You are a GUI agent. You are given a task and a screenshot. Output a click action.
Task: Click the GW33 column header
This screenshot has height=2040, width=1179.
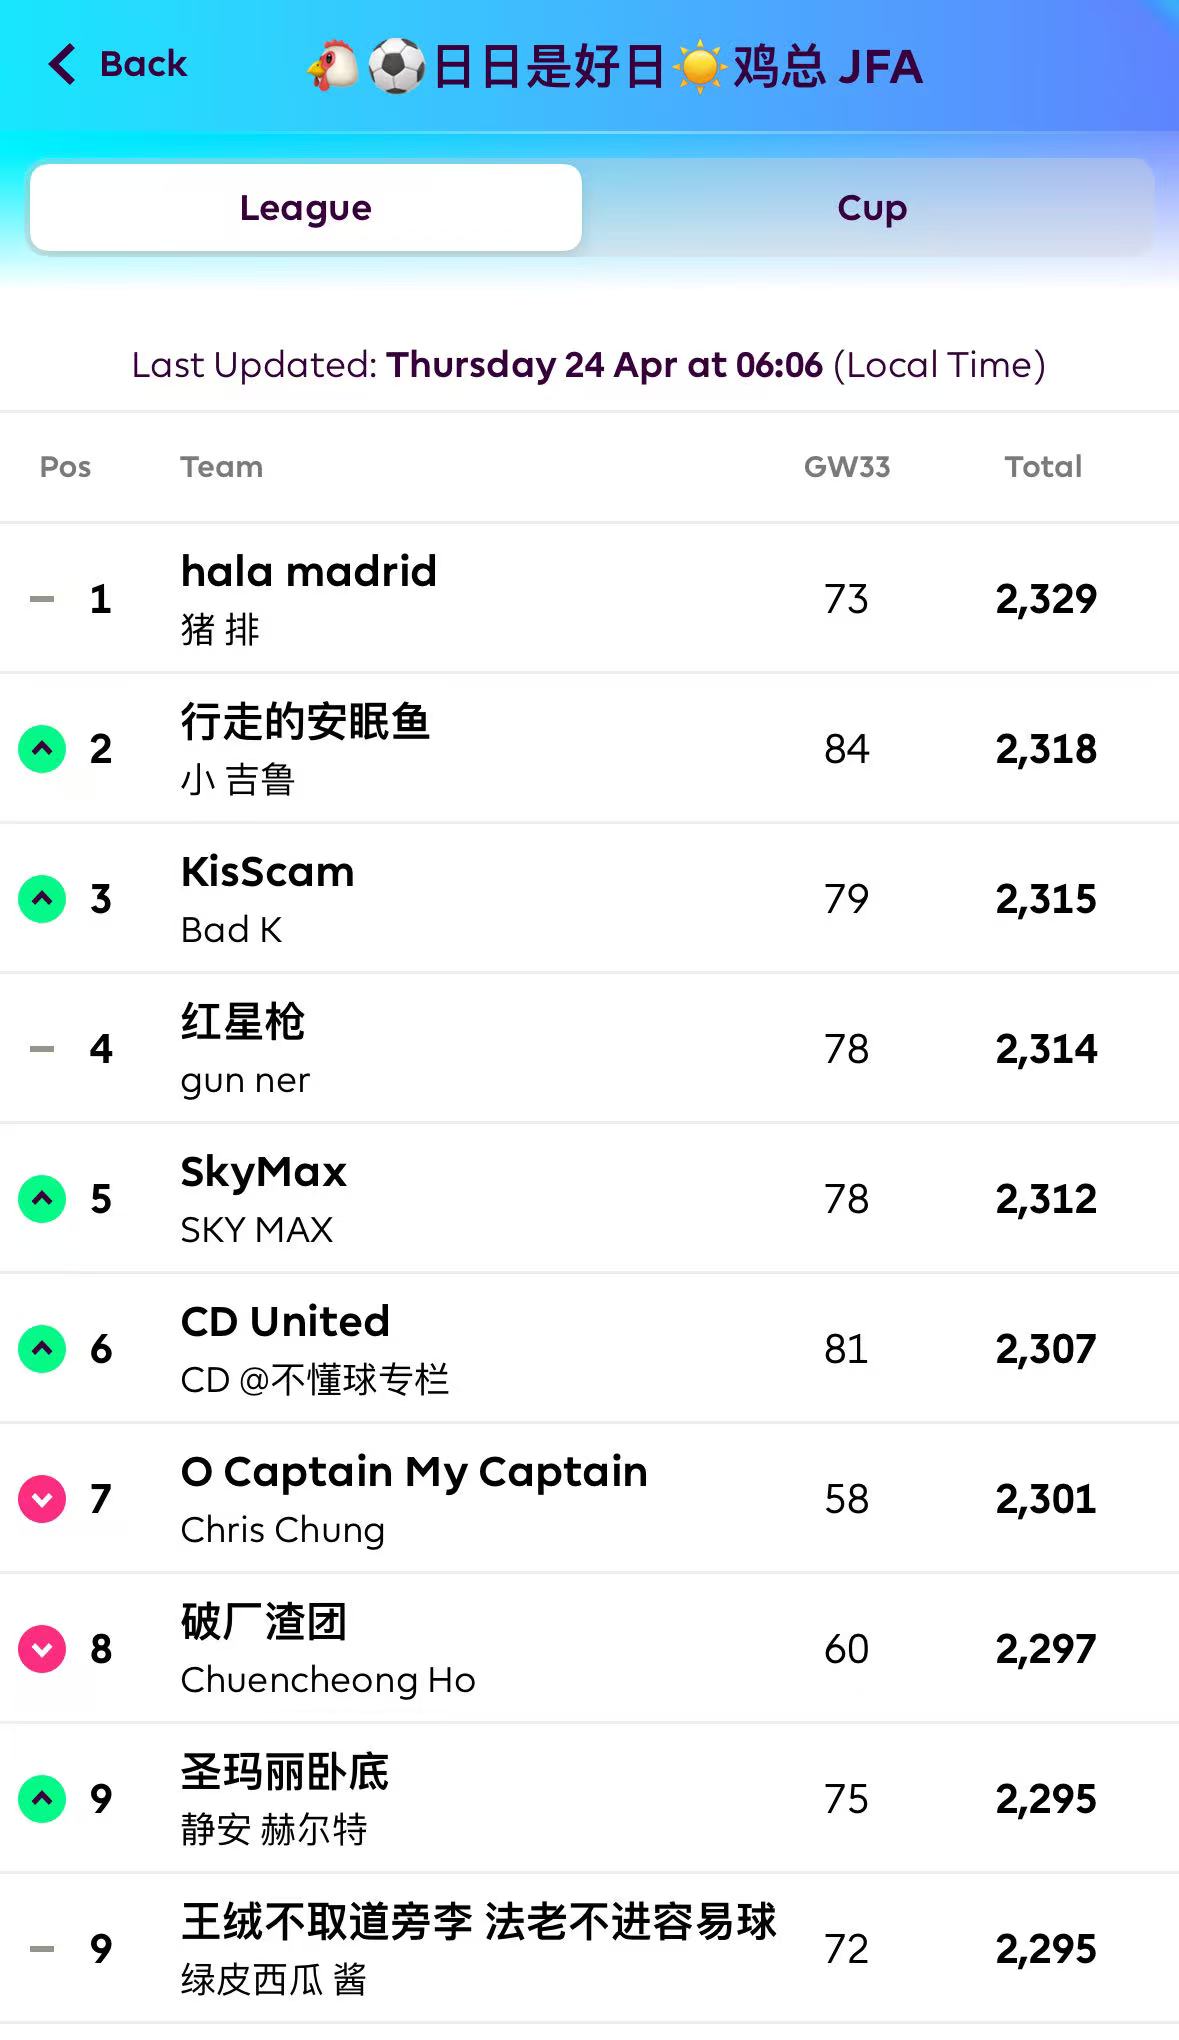click(x=846, y=467)
